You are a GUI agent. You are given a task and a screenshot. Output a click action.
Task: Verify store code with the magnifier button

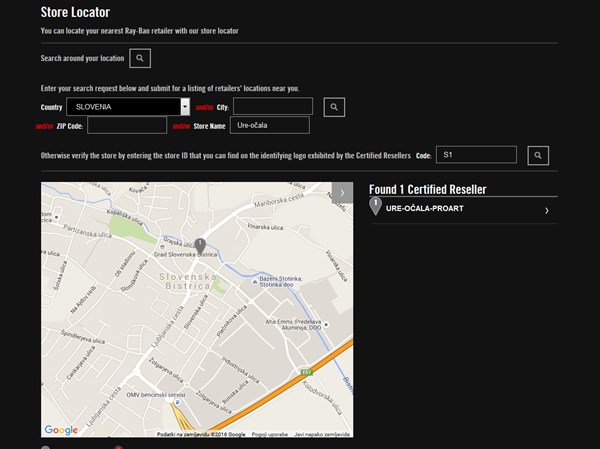538,155
